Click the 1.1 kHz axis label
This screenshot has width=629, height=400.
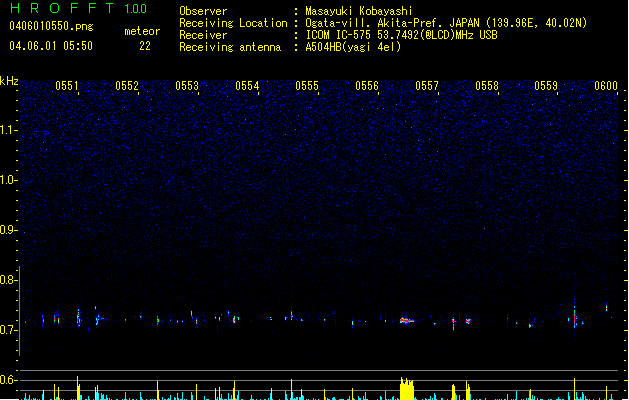pos(8,130)
